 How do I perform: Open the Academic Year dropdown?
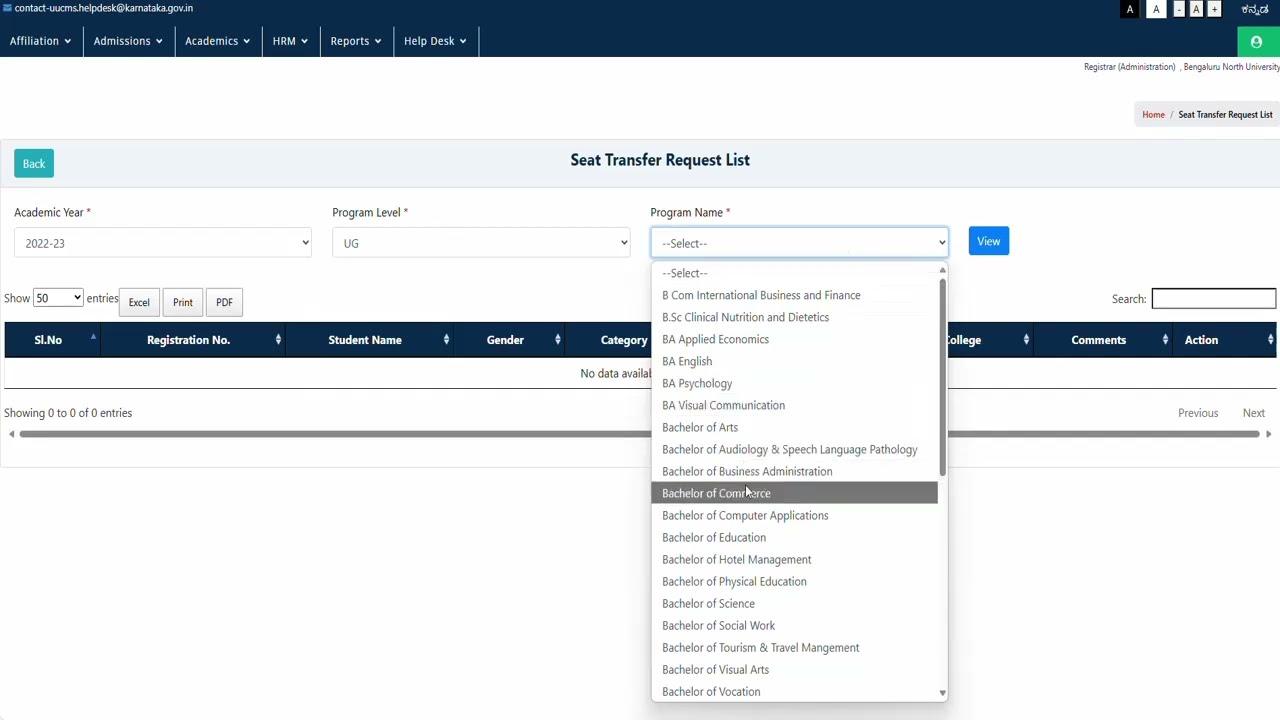(163, 243)
